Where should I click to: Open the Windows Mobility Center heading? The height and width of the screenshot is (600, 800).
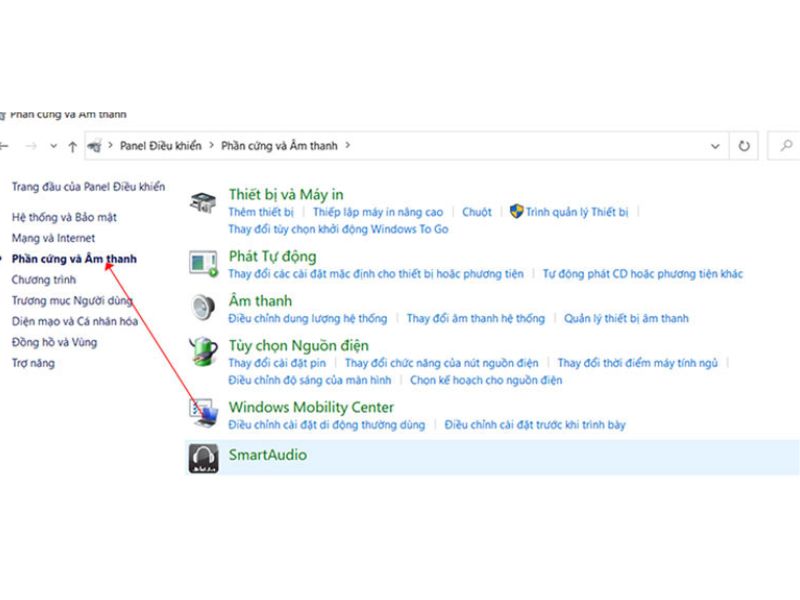(311, 408)
